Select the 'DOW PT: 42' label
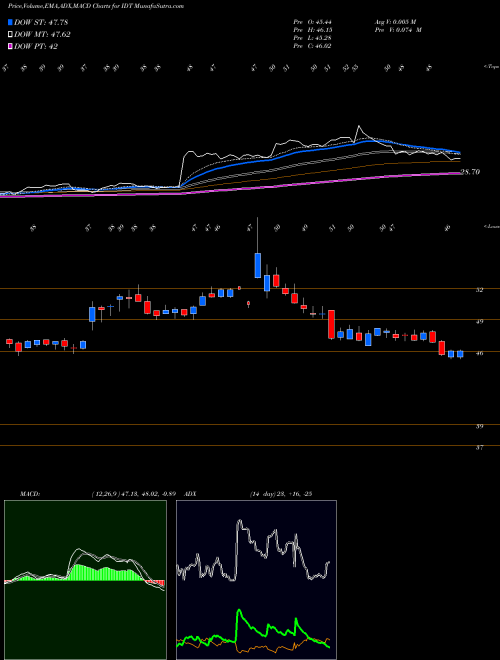Image resolution: width=500 pixels, height=660 pixels. pyautogui.click(x=36, y=46)
